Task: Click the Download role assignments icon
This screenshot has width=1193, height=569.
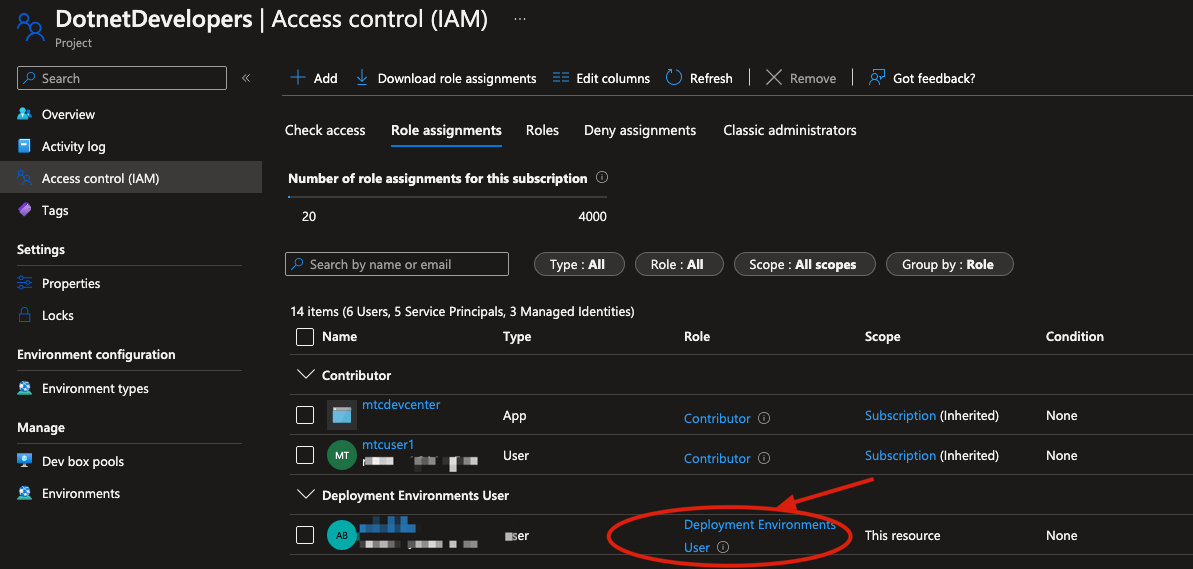Action: tap(362, 78)
